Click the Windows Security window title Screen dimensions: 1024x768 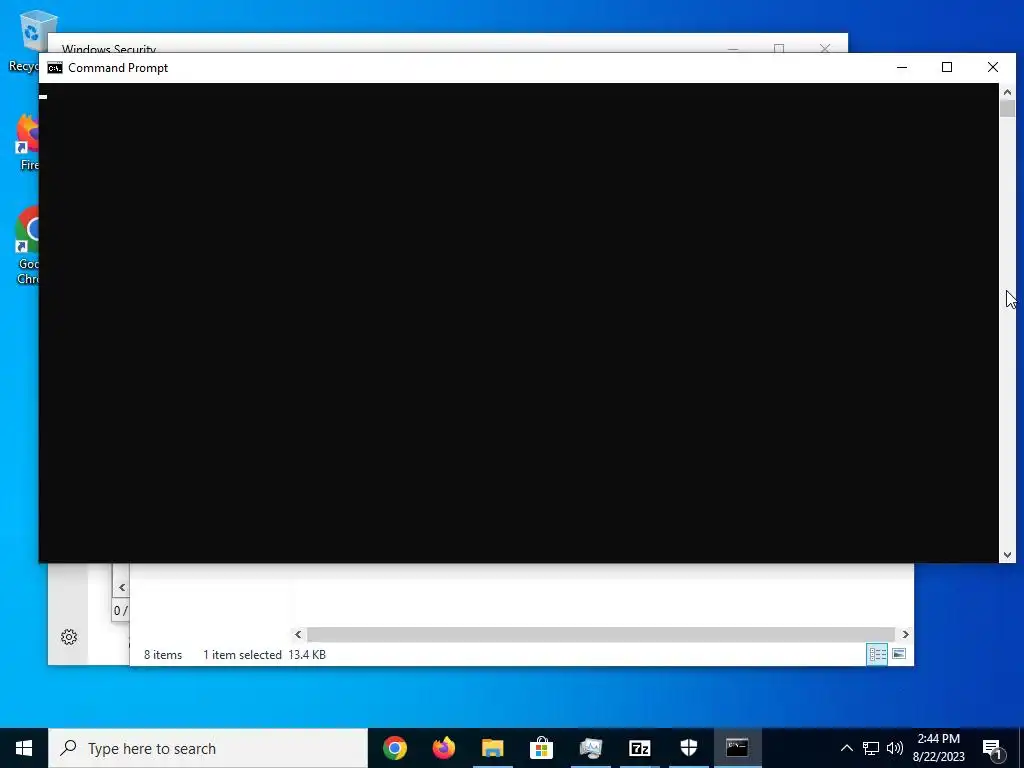click(108, 48)
